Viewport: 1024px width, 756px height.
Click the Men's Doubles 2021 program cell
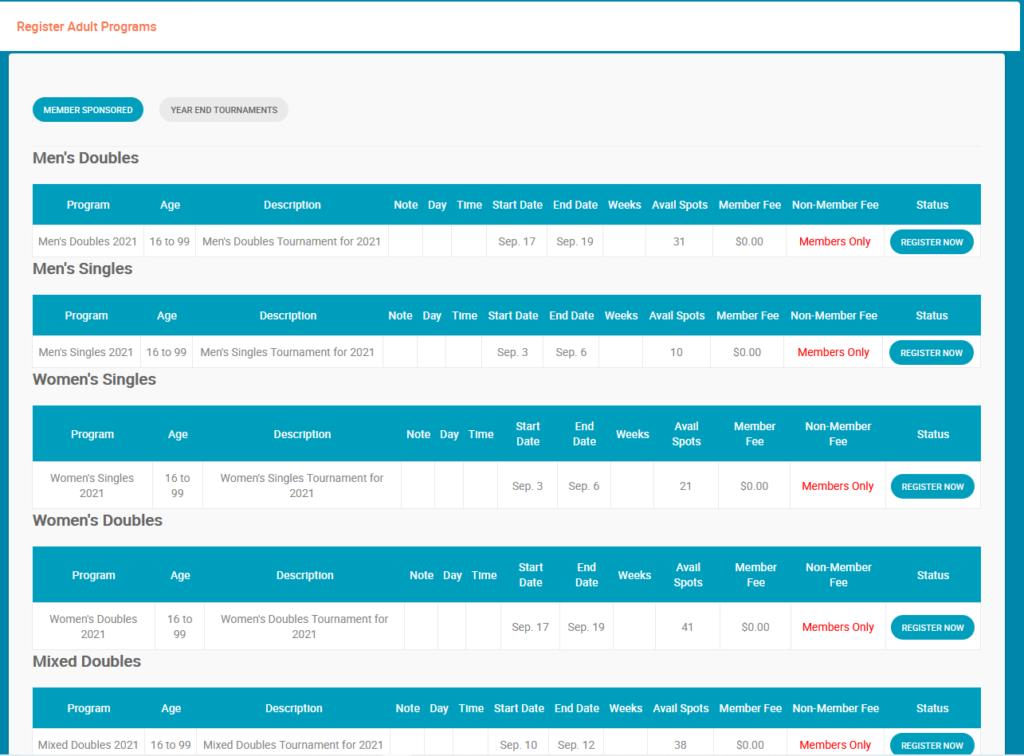(x=88, y=242)
